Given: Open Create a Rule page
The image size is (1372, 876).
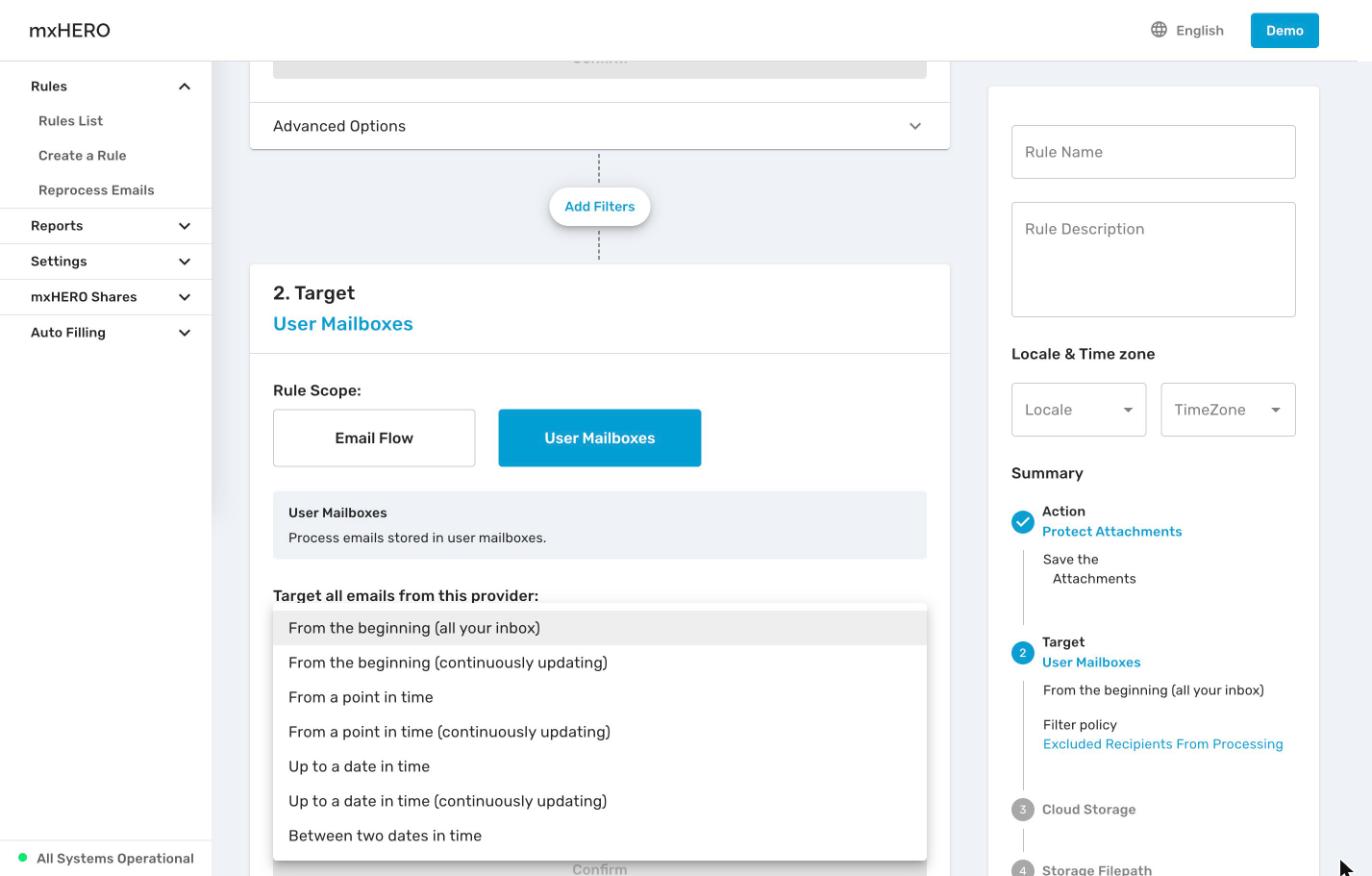Looking at the screenshot, I should (82, 156).
